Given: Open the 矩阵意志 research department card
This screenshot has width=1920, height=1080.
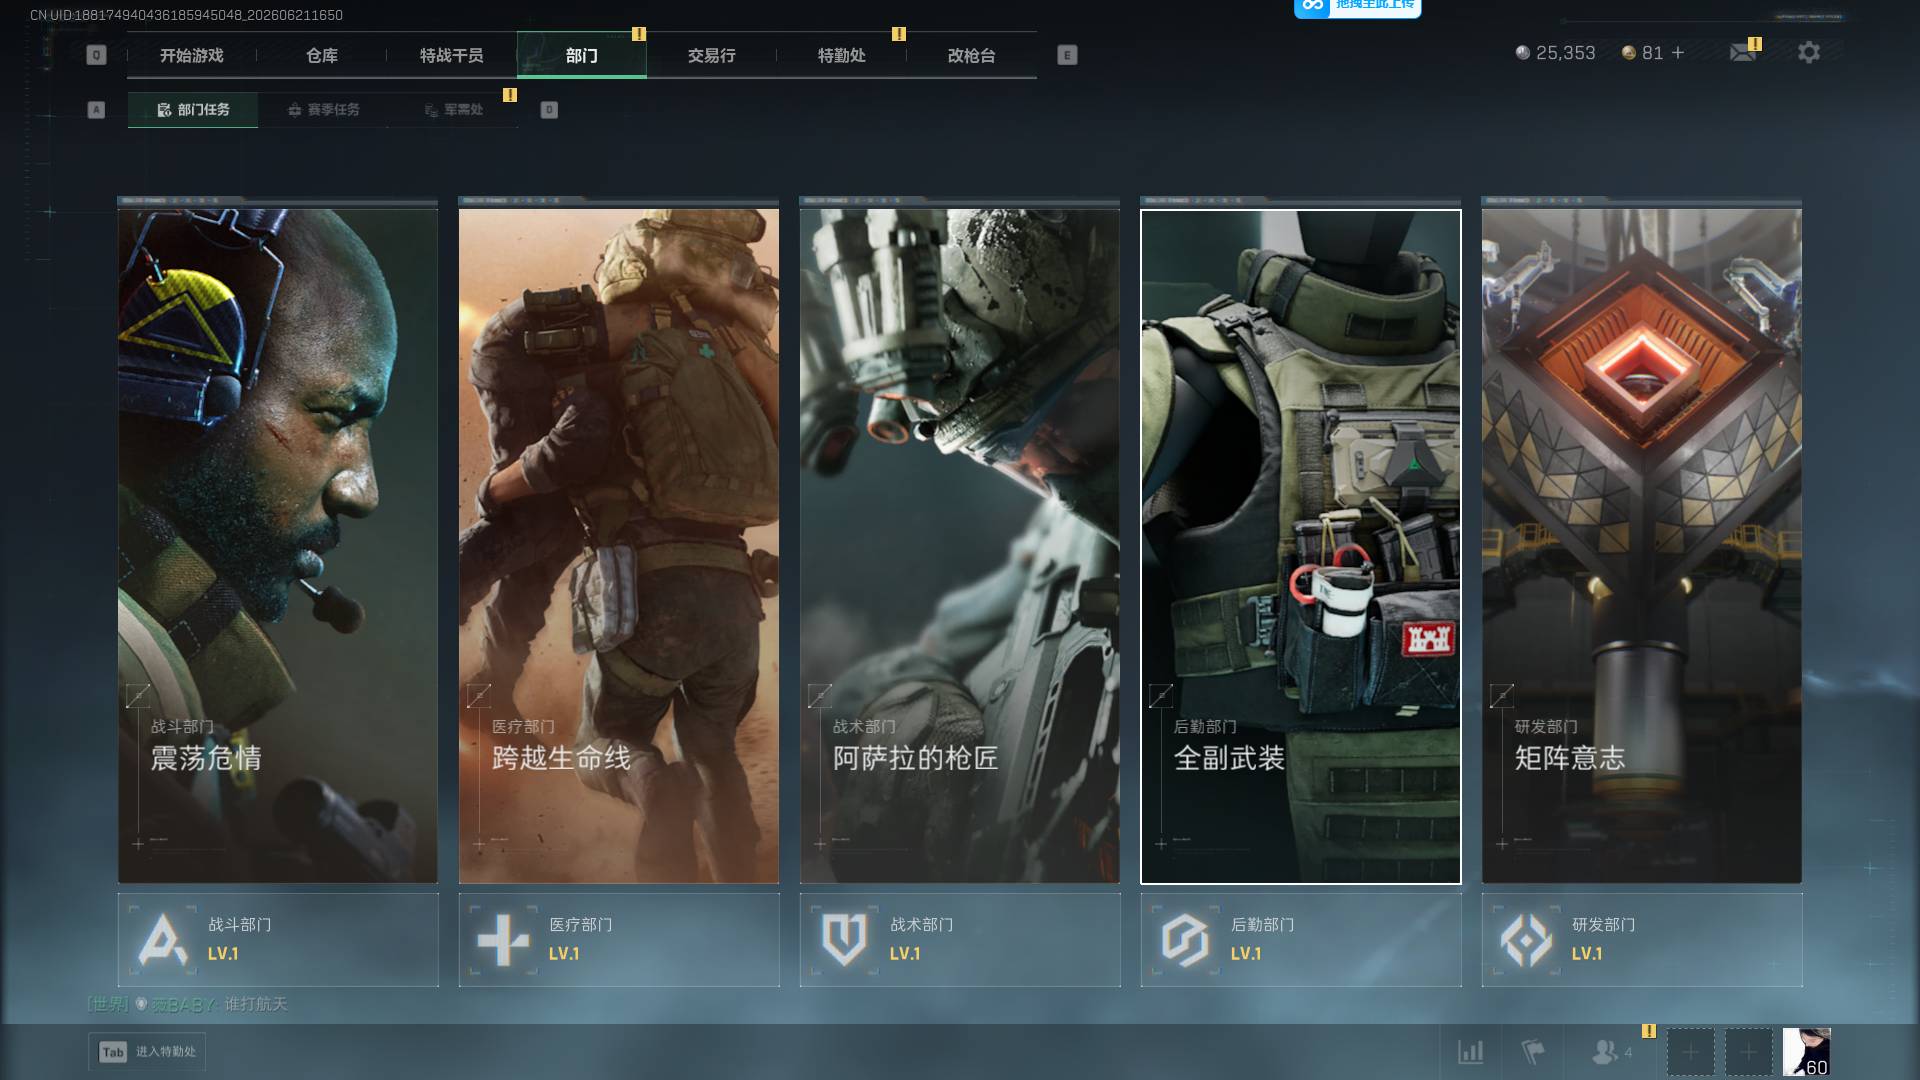Looking at the screenshot, I should coord(1641,546).
